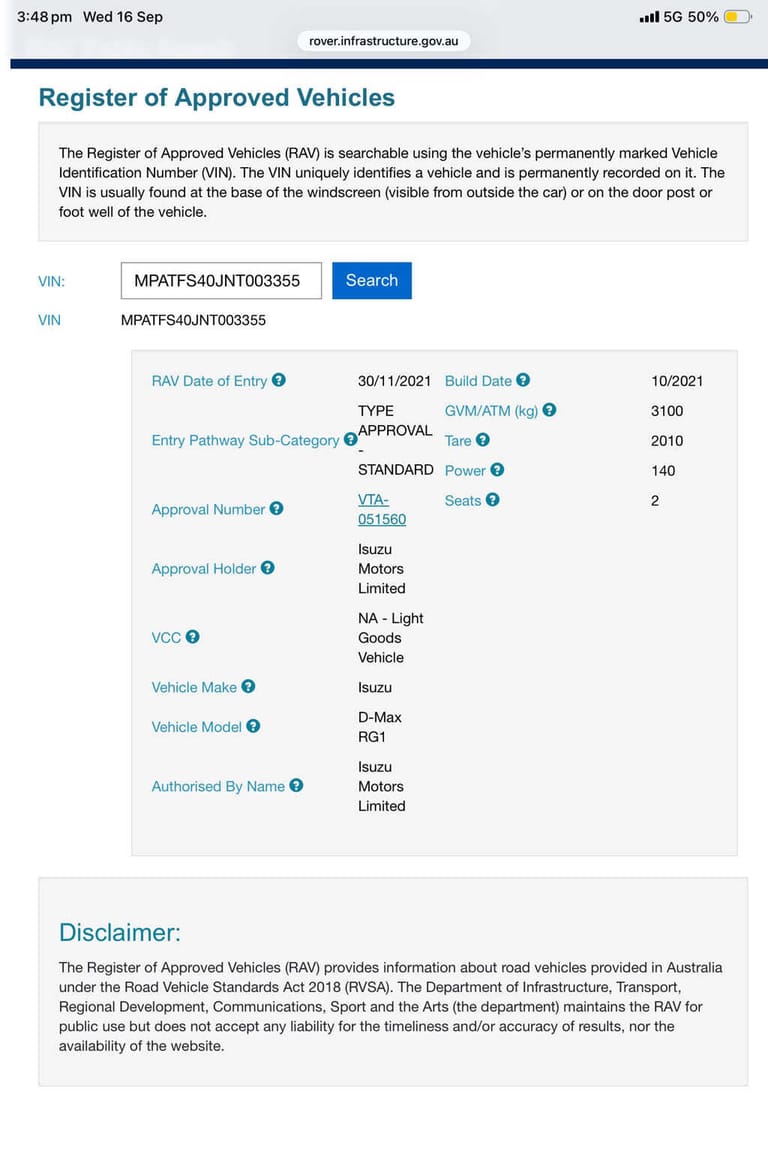Select the tare value 2010
Viewport: 768px width, 1169px height.
(667, 441)
